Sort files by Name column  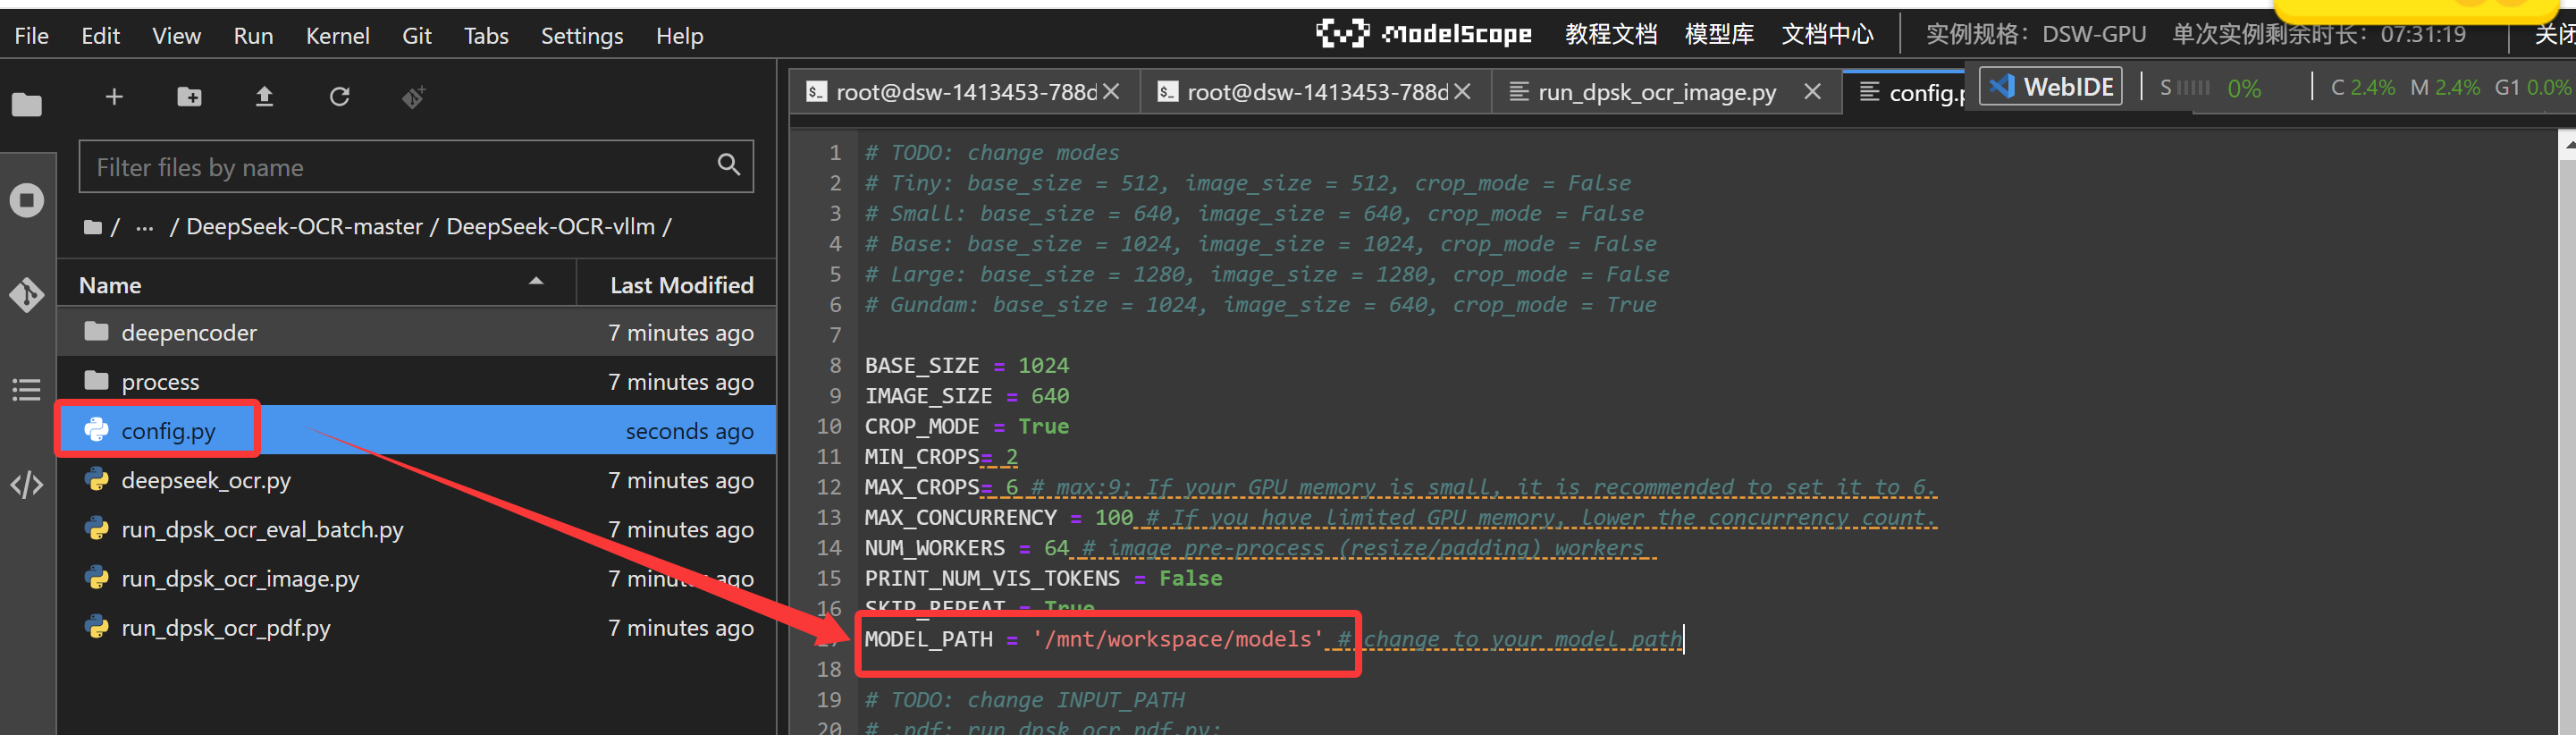click(x=316, y=285)
